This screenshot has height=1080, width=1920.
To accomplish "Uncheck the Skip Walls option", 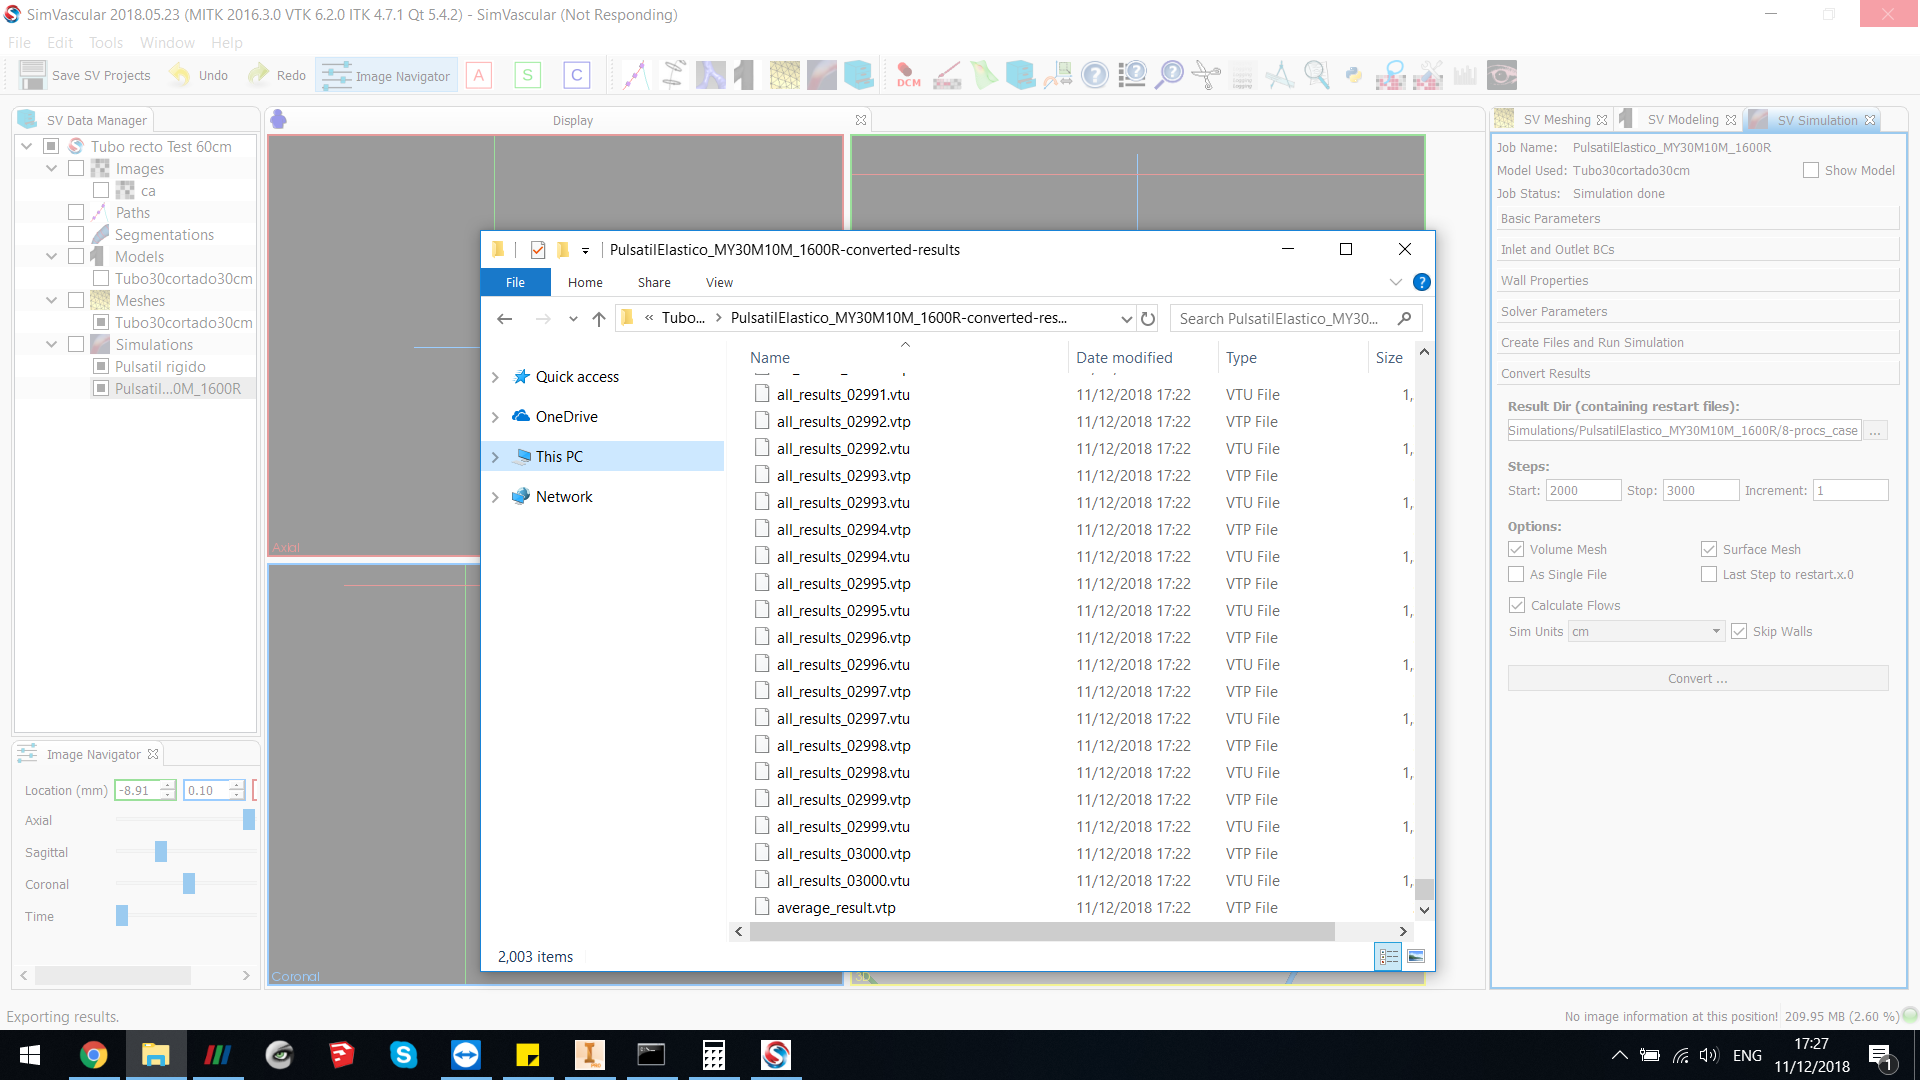I will tap(1740, 630).
